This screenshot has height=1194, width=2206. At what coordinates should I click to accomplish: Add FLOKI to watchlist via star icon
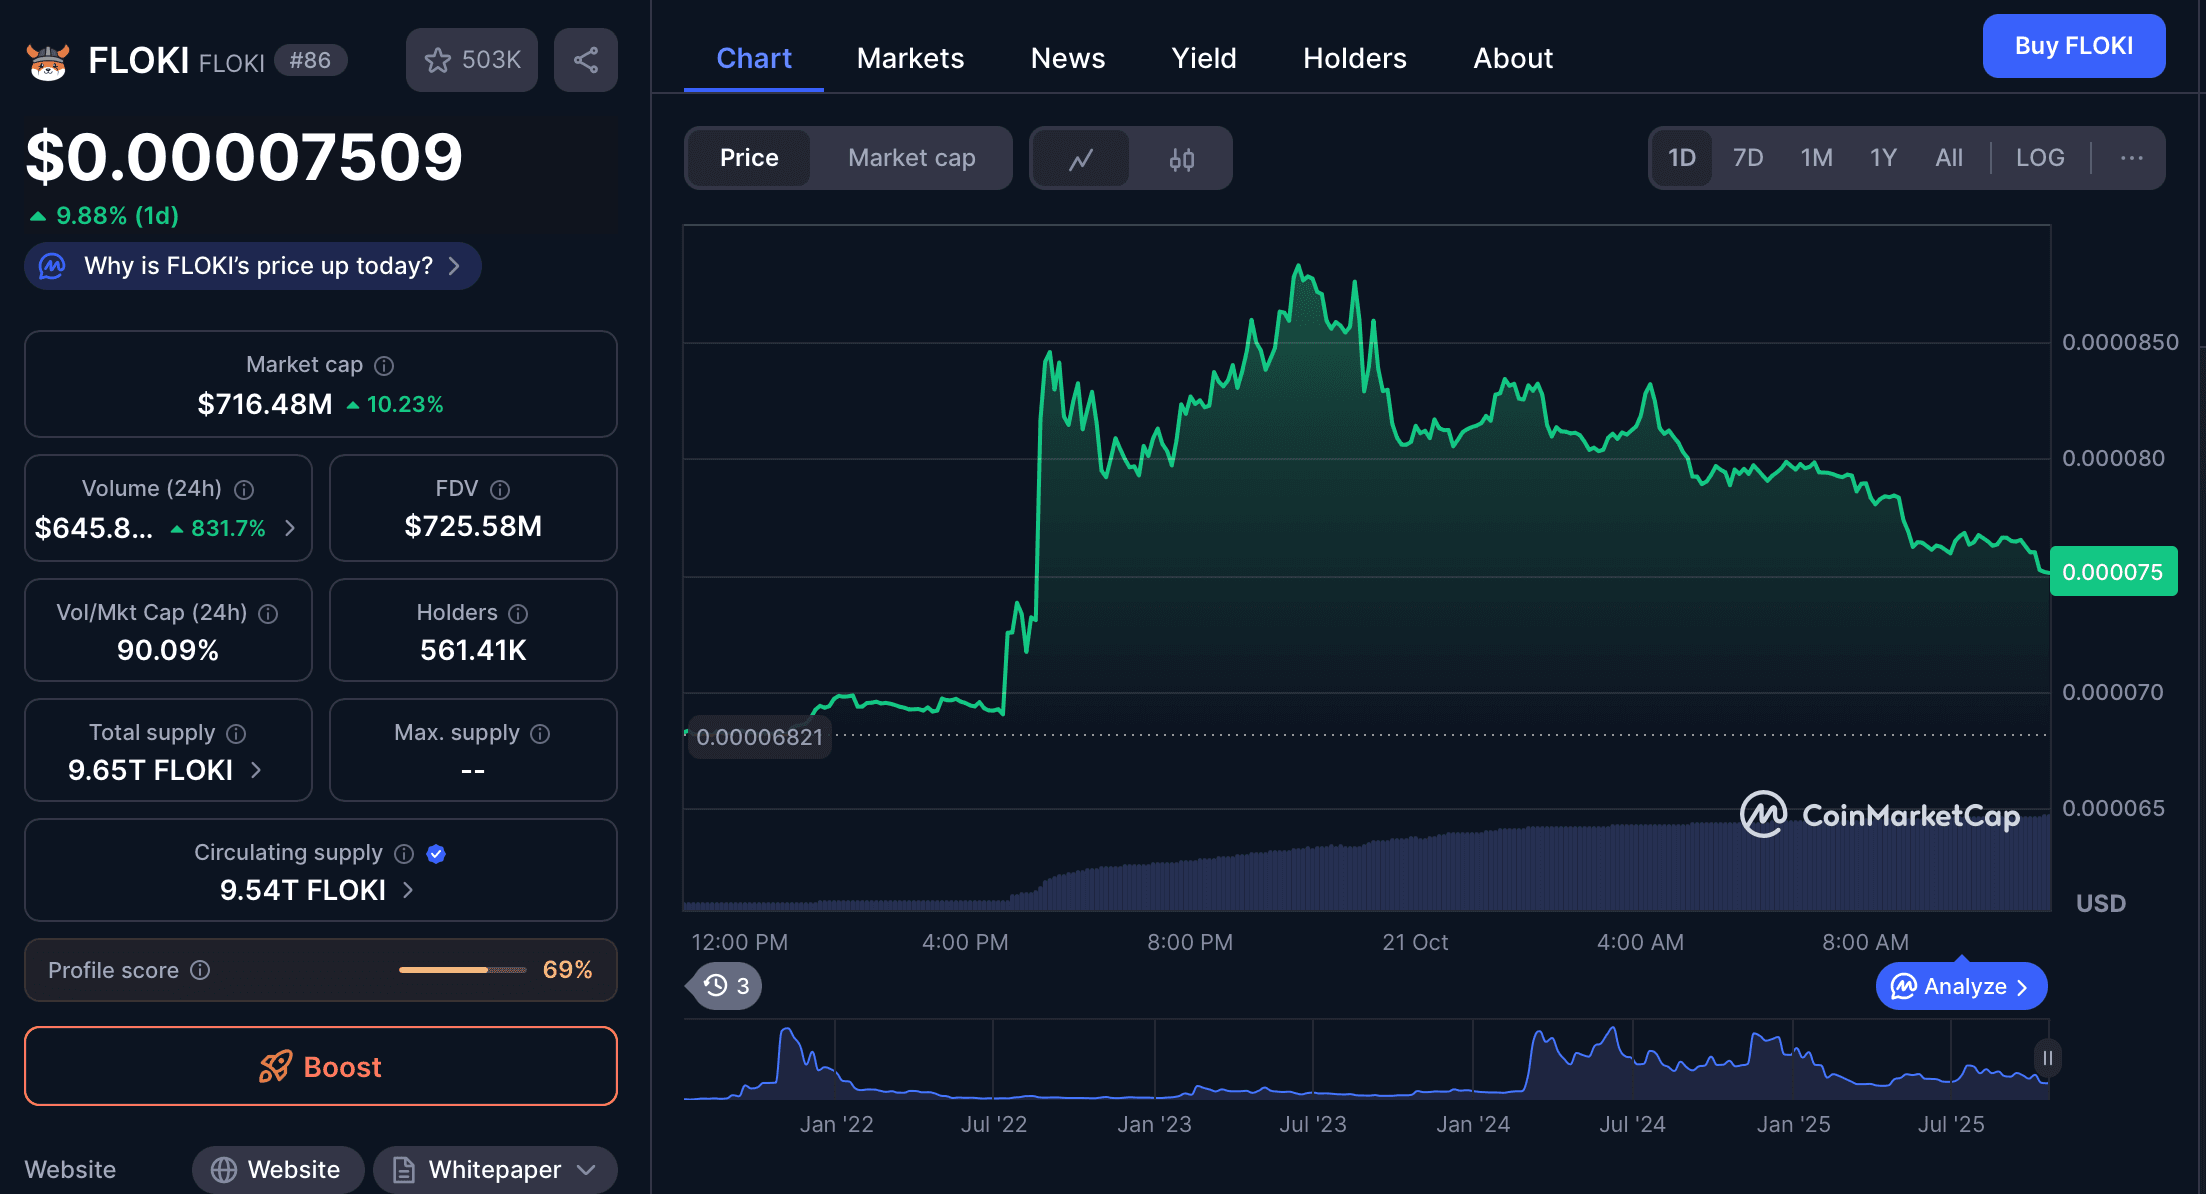(437, 60)
